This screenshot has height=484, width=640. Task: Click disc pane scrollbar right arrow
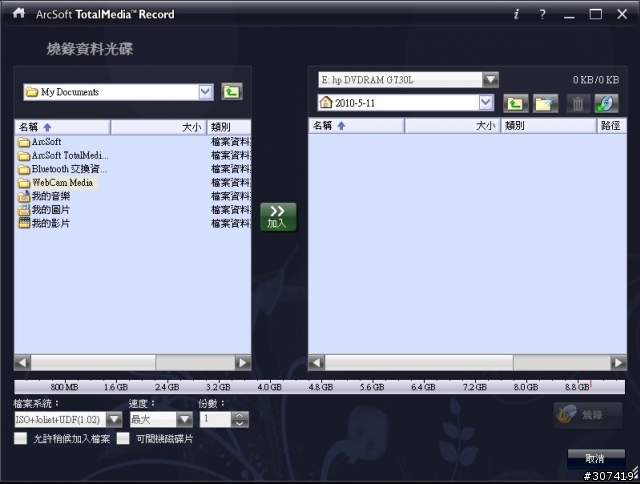click(x=618, y=362)
